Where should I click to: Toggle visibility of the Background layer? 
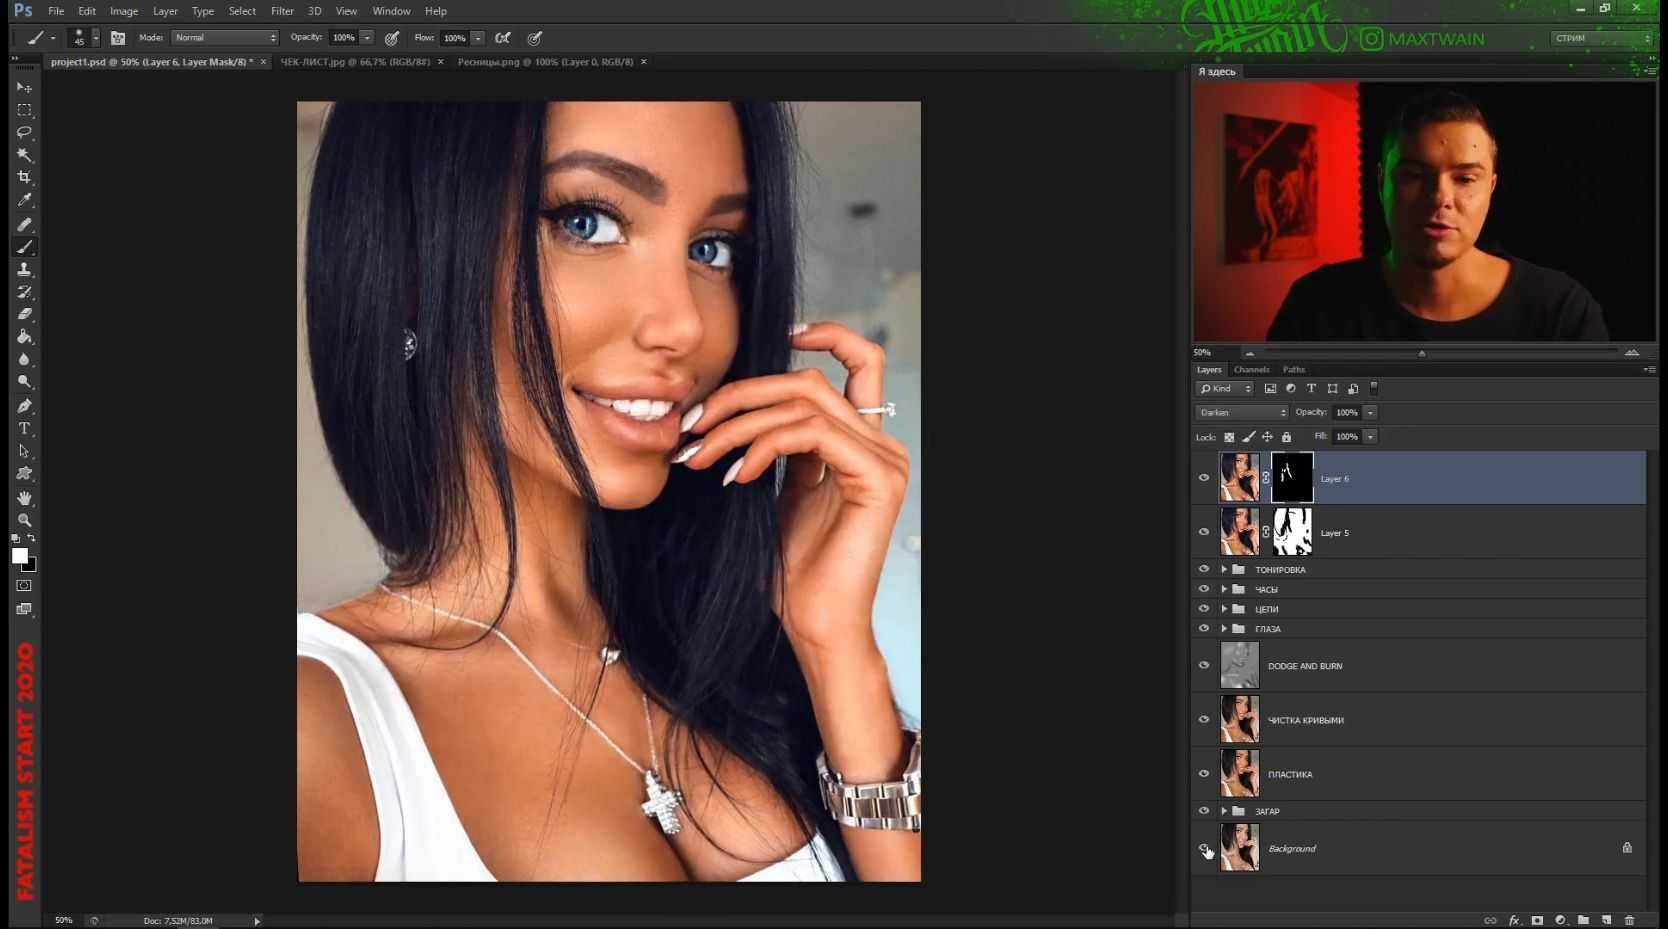tap(1204, 848)
